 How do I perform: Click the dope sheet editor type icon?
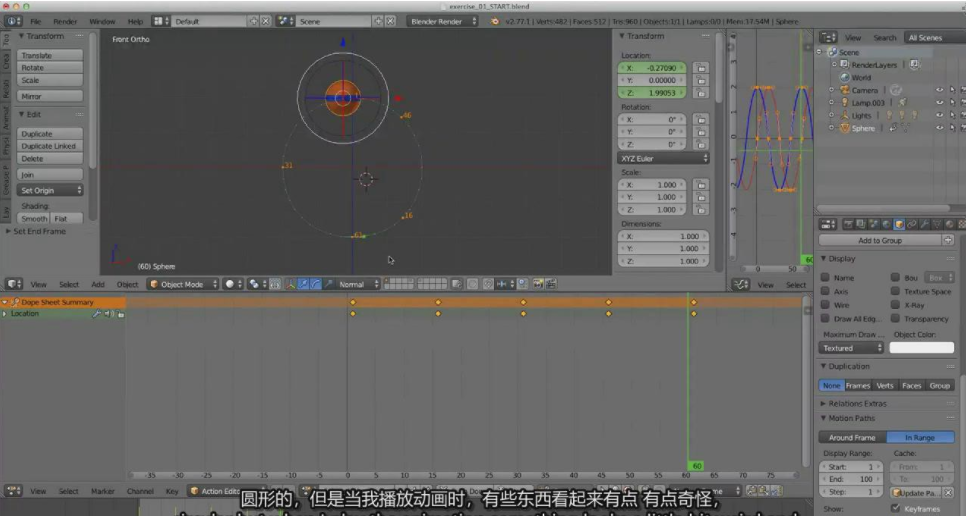[x=14, y=491]
